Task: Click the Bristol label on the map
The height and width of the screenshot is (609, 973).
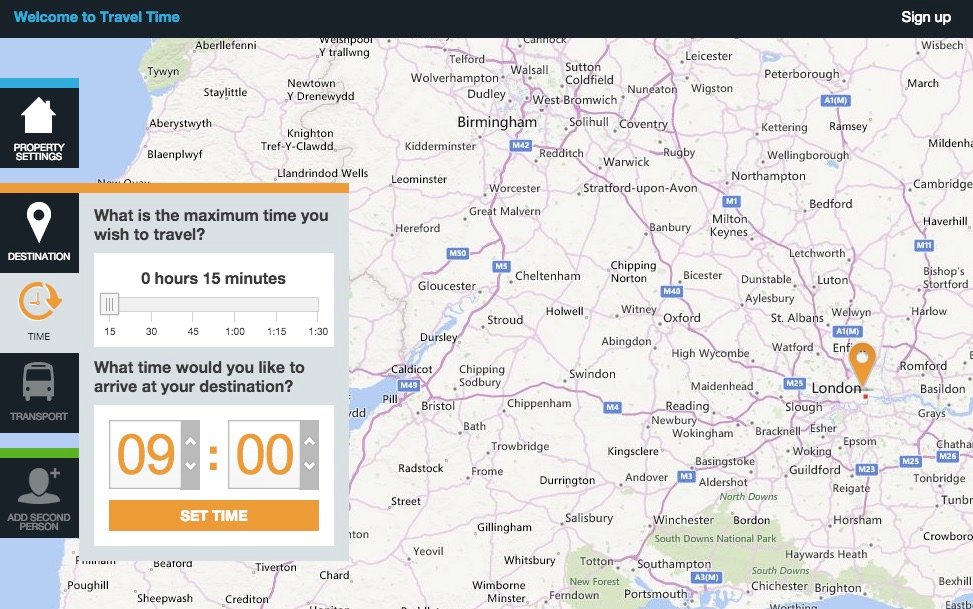Action: click(x=438, y=406)
